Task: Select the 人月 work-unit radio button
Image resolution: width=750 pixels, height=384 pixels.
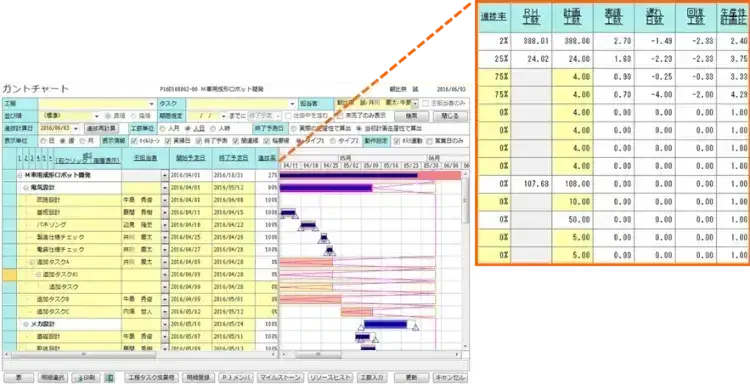Action: tap(163, 129)
